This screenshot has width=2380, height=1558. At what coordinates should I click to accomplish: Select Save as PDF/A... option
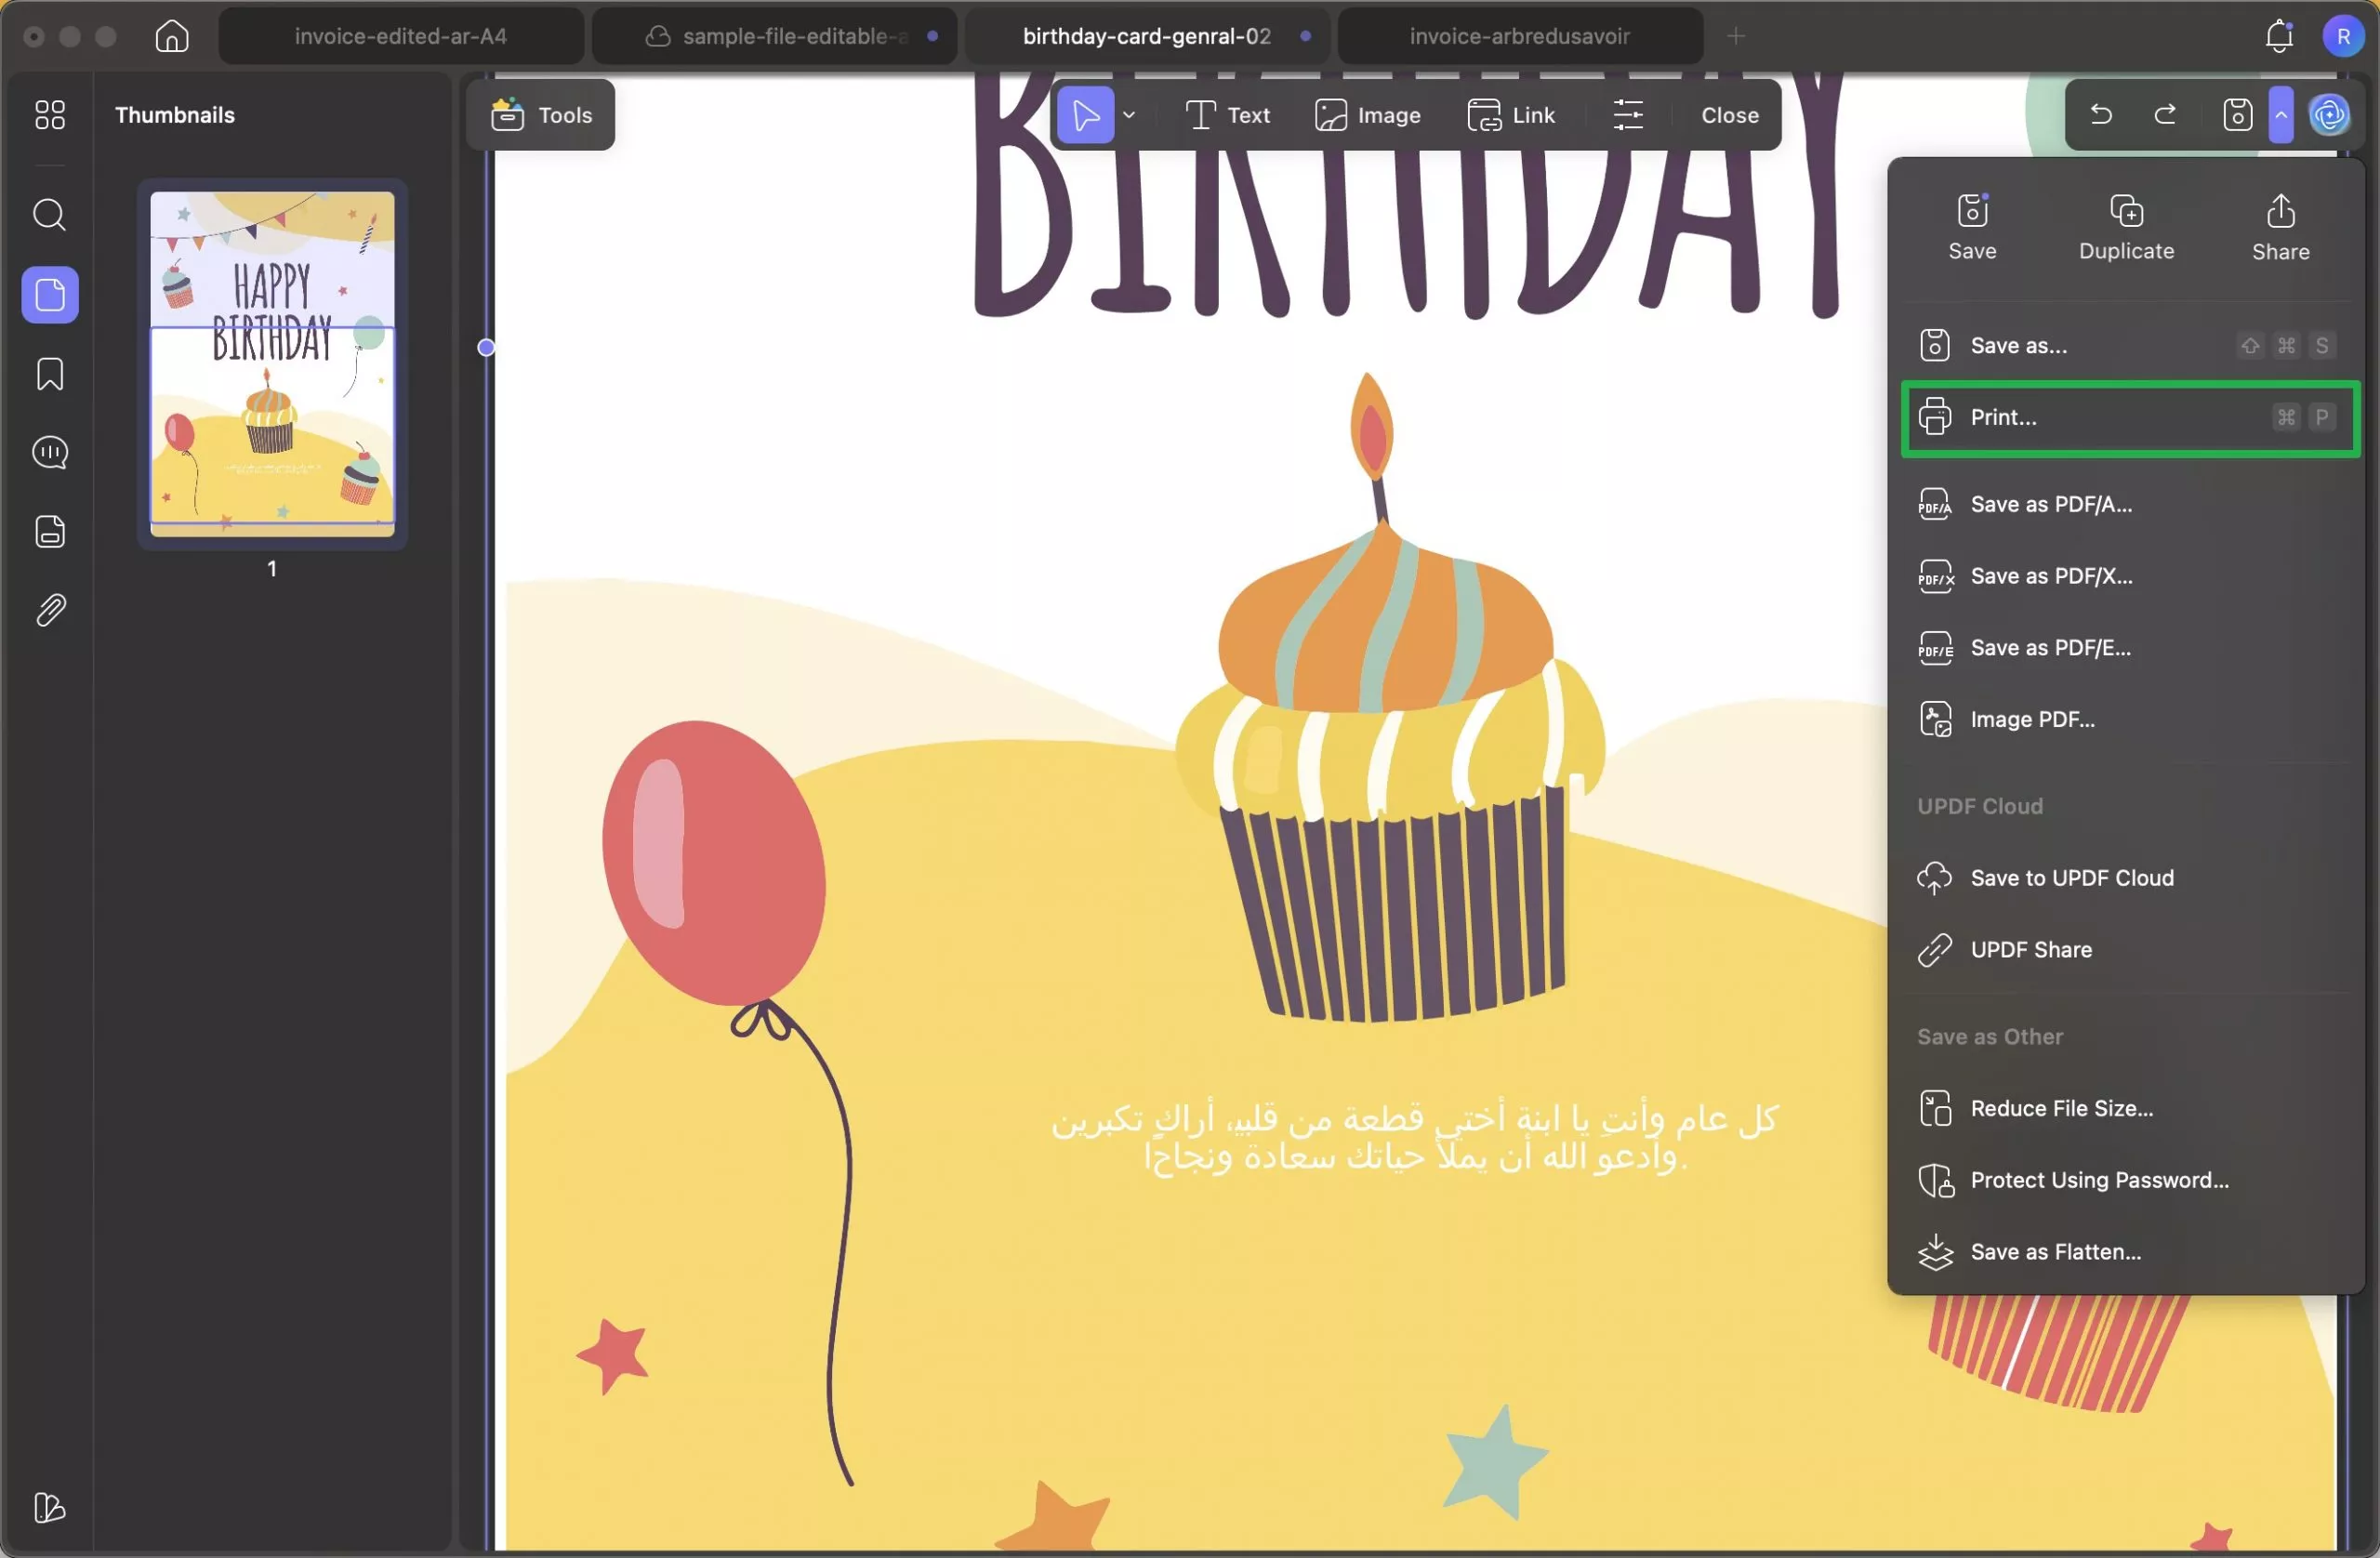(x=2050, y=505)
